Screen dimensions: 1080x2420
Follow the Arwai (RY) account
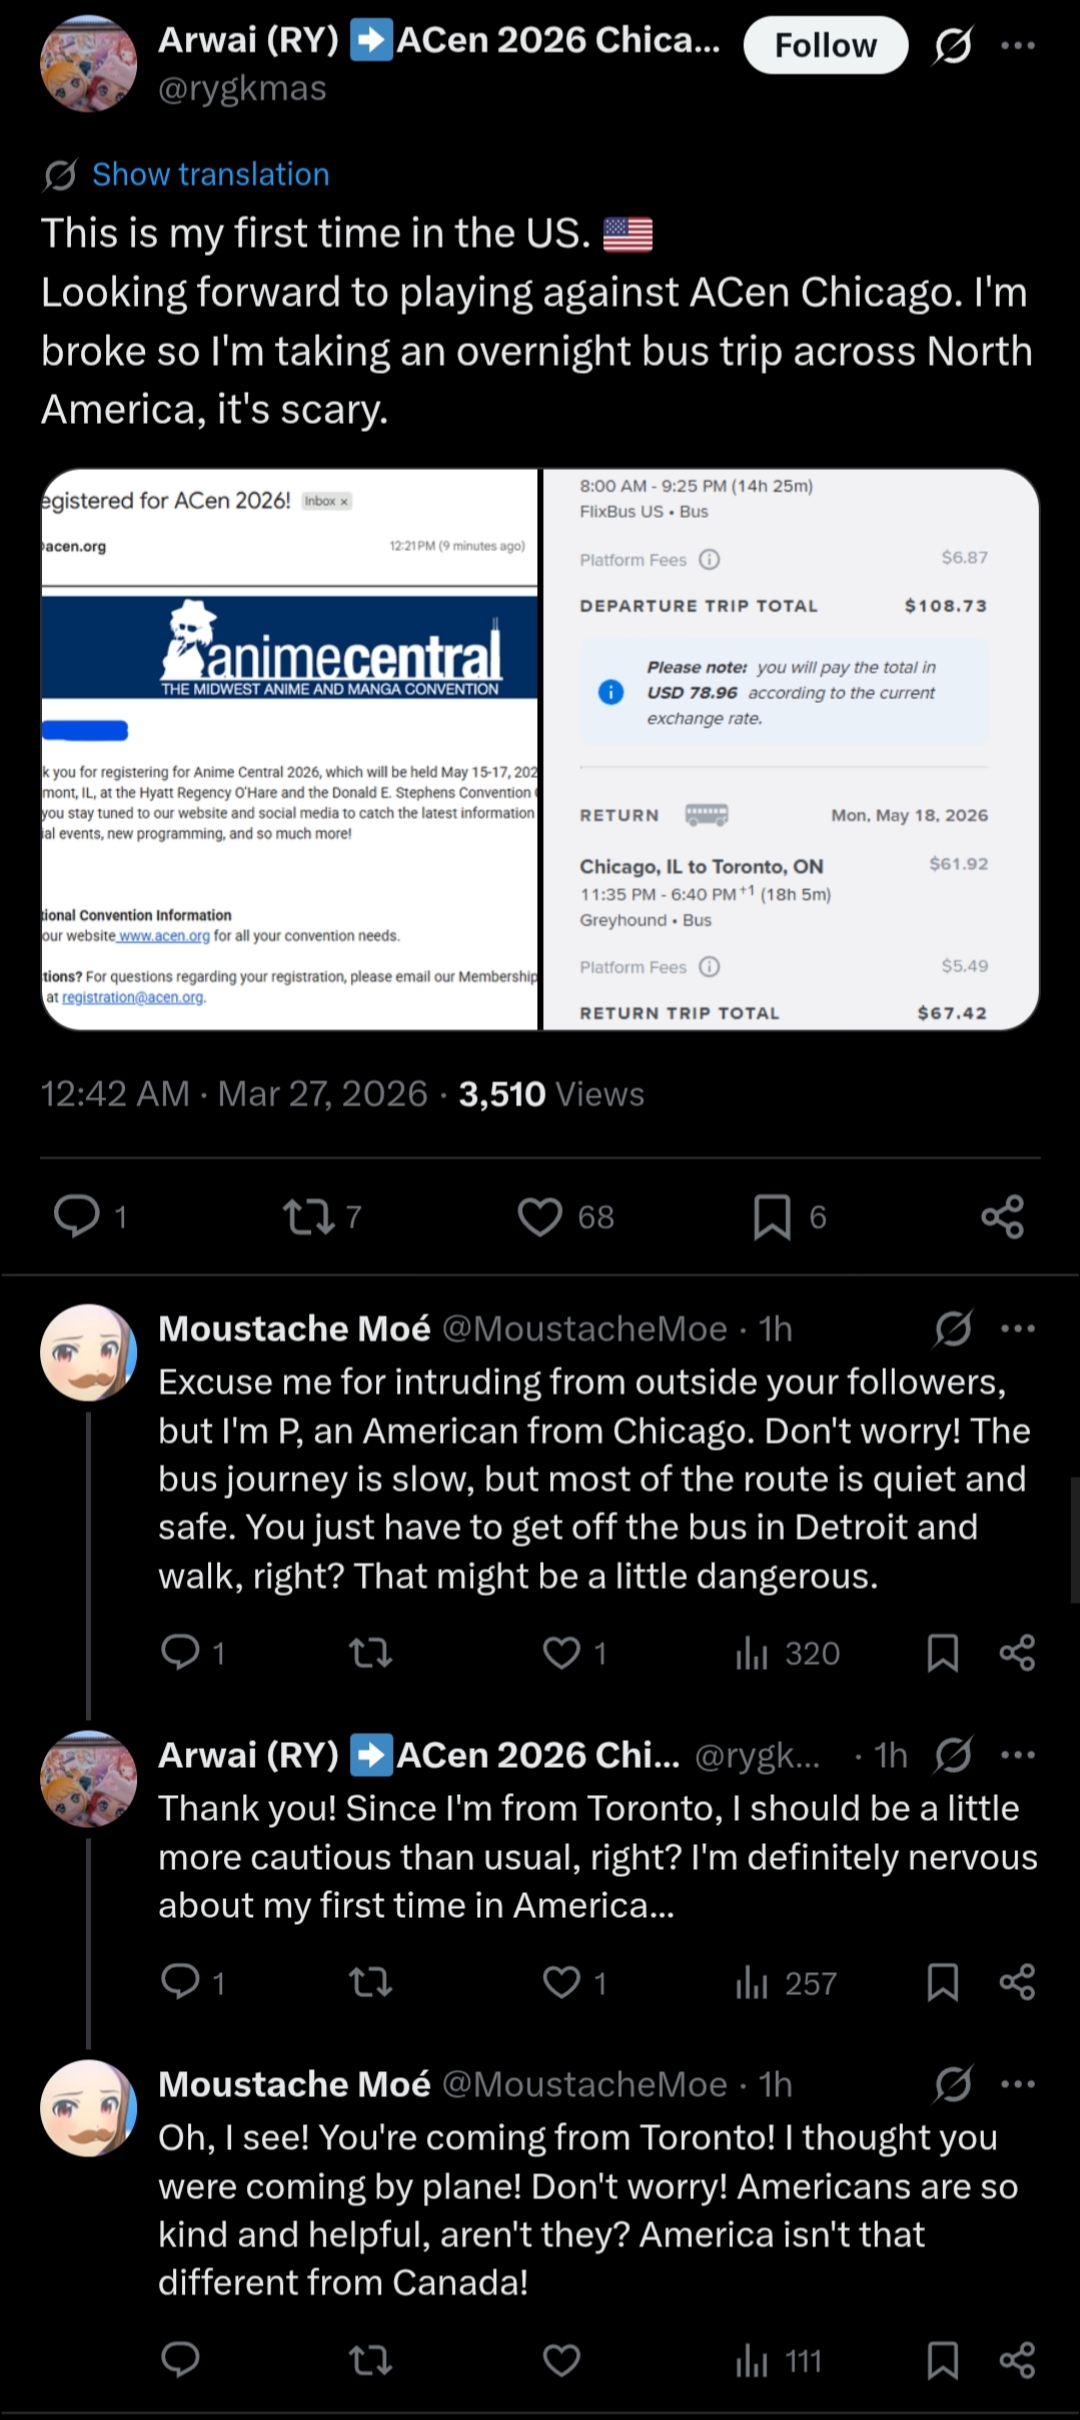[x=826, y=45]
